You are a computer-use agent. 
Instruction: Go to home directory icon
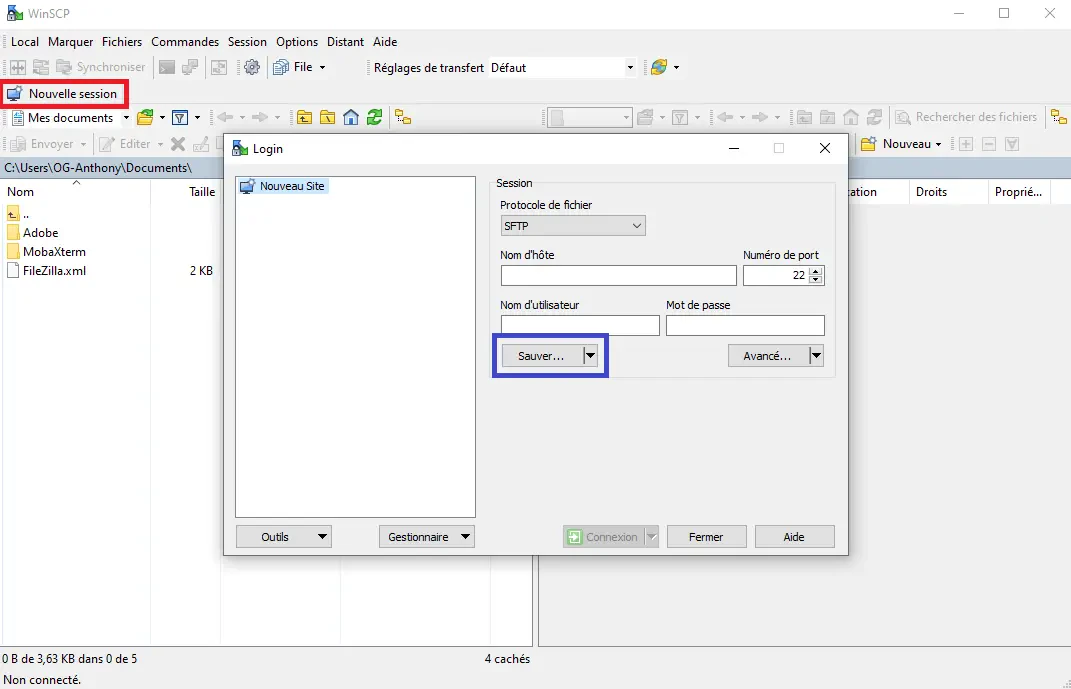click(350, 117)
